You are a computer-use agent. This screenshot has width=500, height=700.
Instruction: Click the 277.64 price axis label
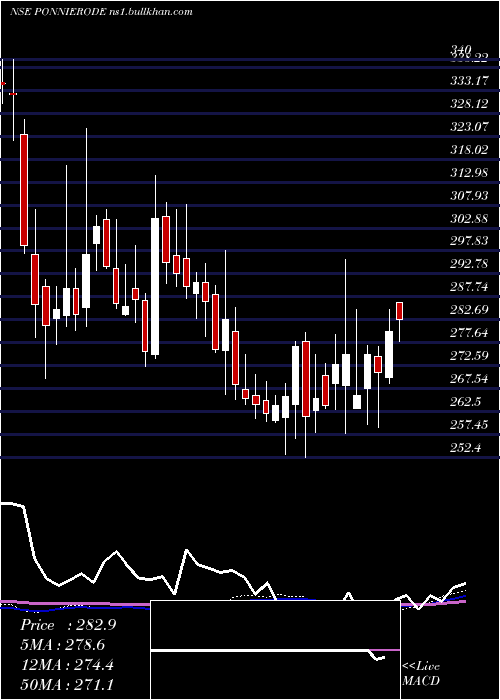tap(469, 333)
